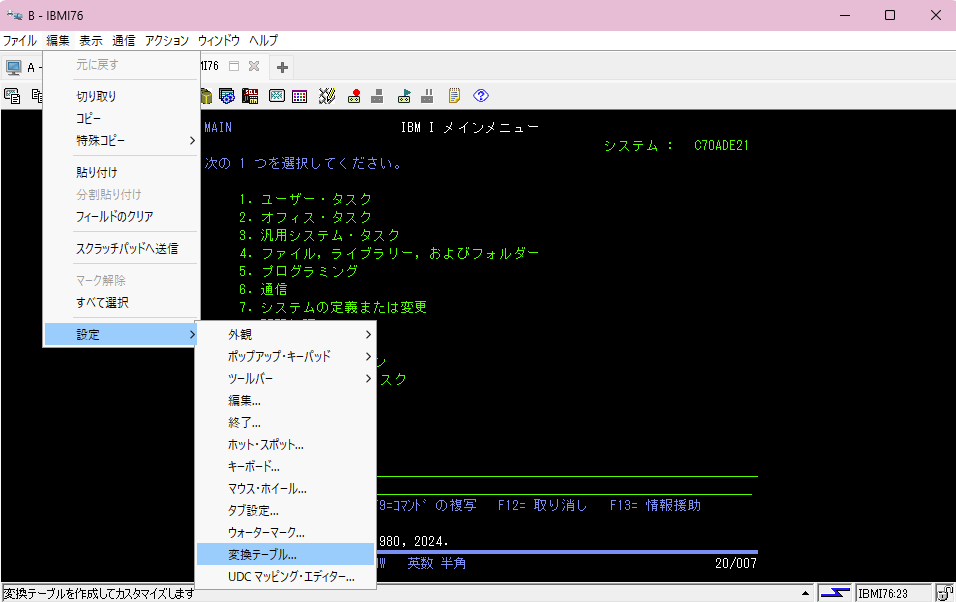Choose 貼り付け from the edit menu

point(122,173)
